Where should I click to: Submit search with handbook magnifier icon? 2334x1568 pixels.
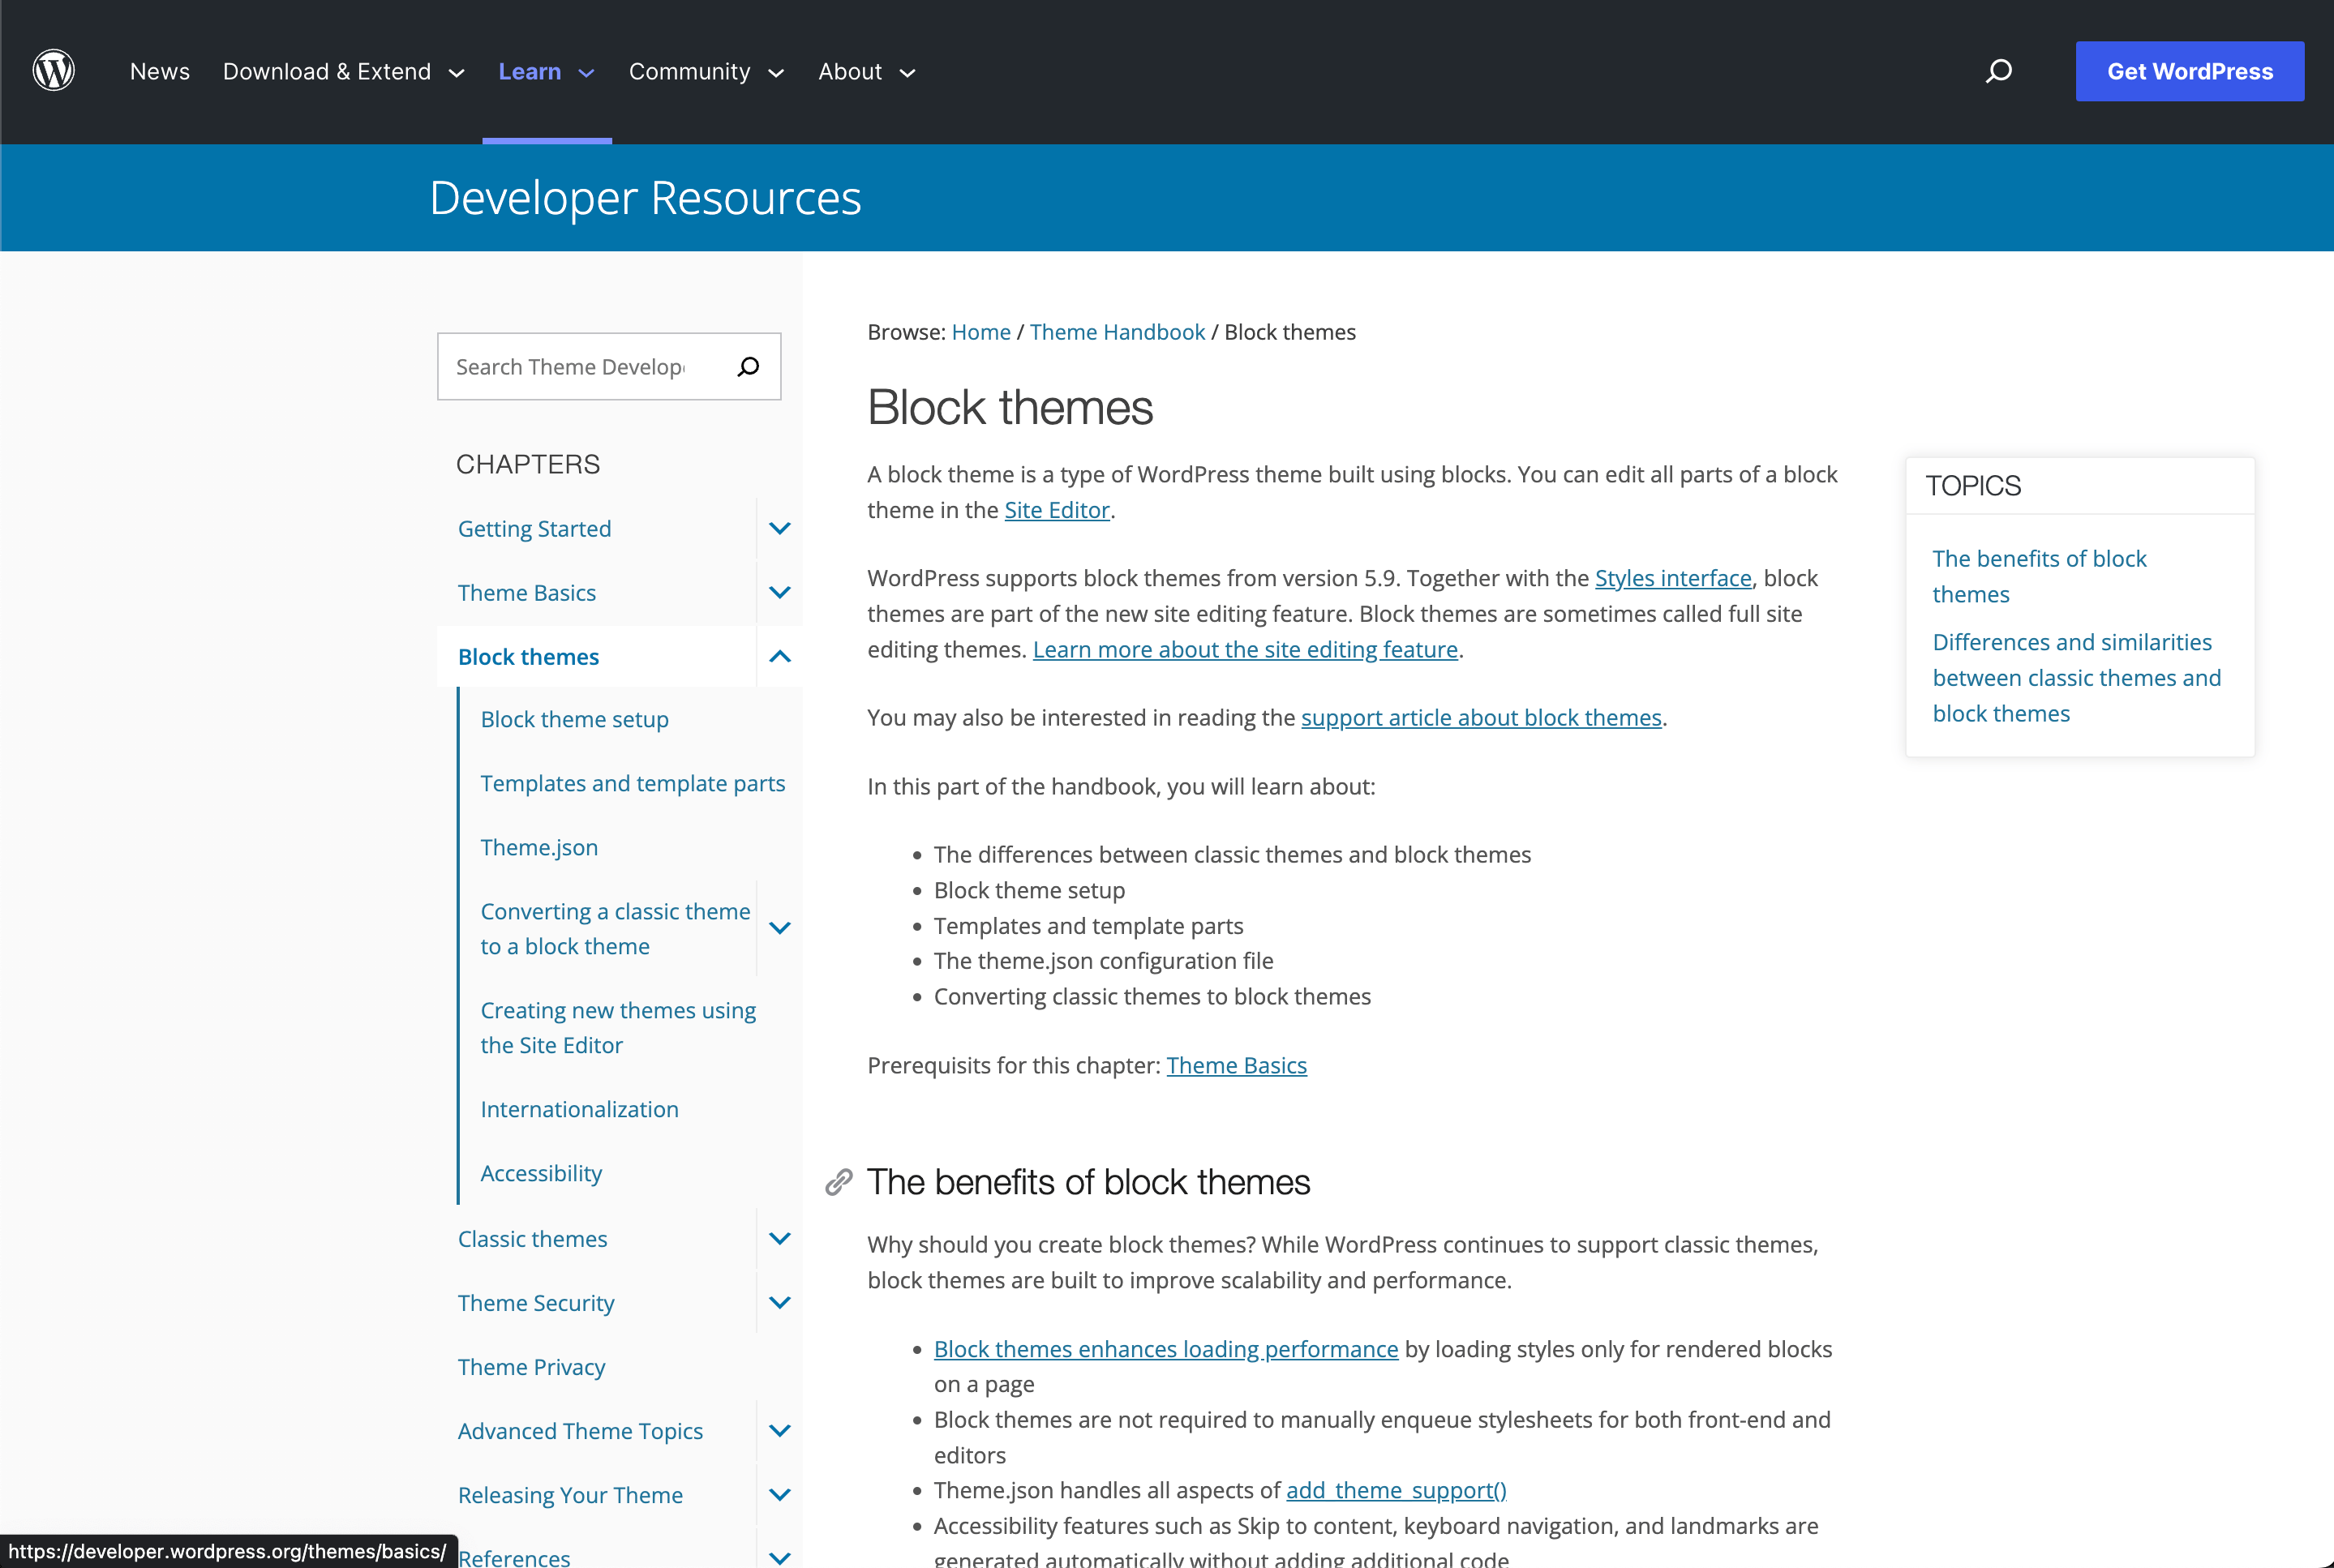point(748,367)
